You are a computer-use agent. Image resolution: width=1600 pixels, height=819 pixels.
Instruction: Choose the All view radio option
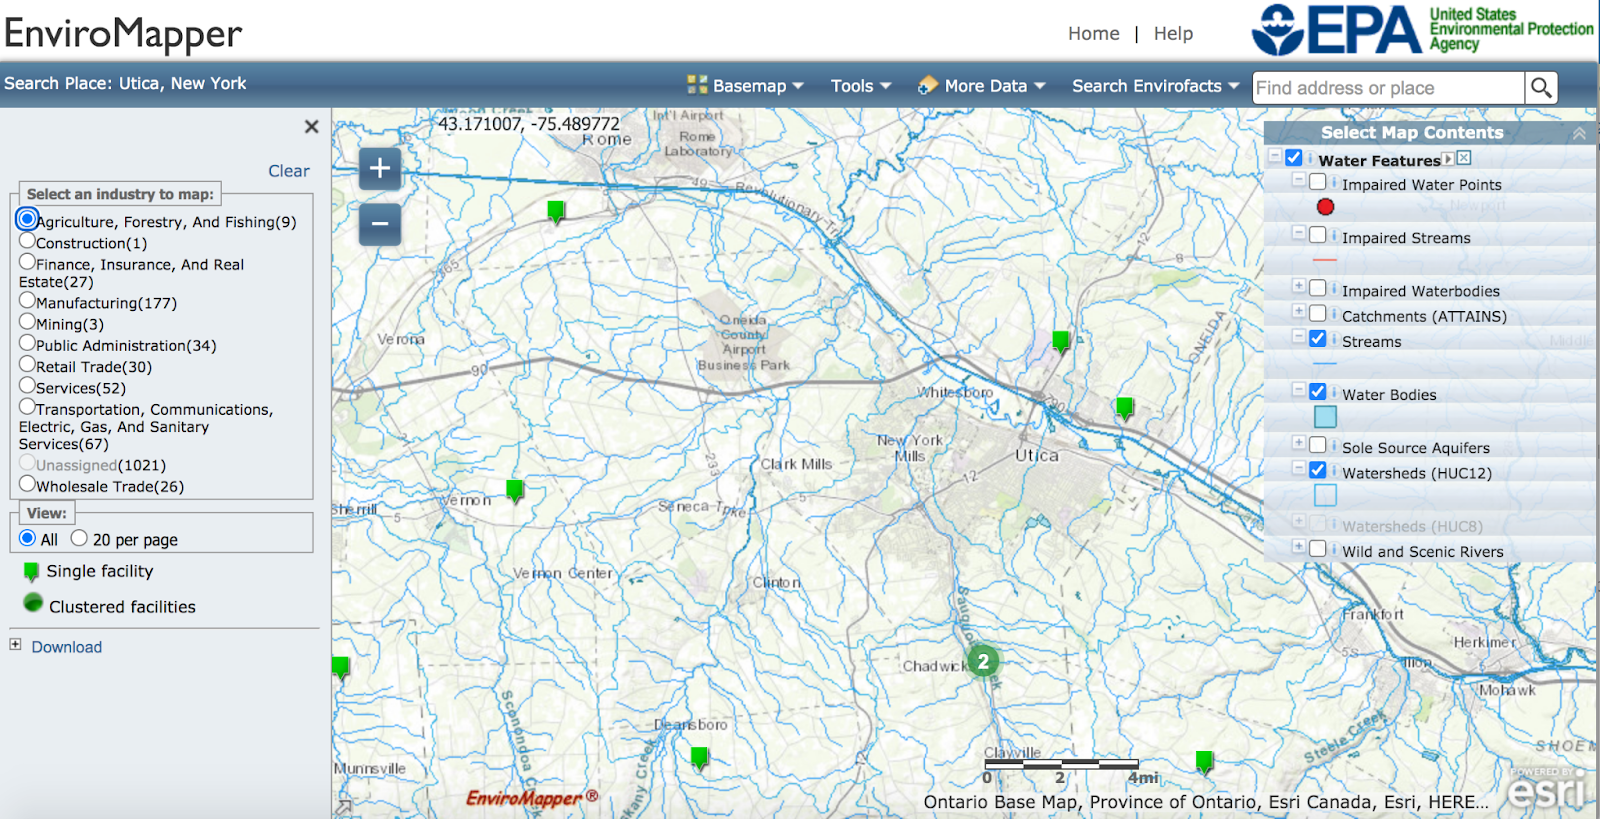[x=27, y=538]
